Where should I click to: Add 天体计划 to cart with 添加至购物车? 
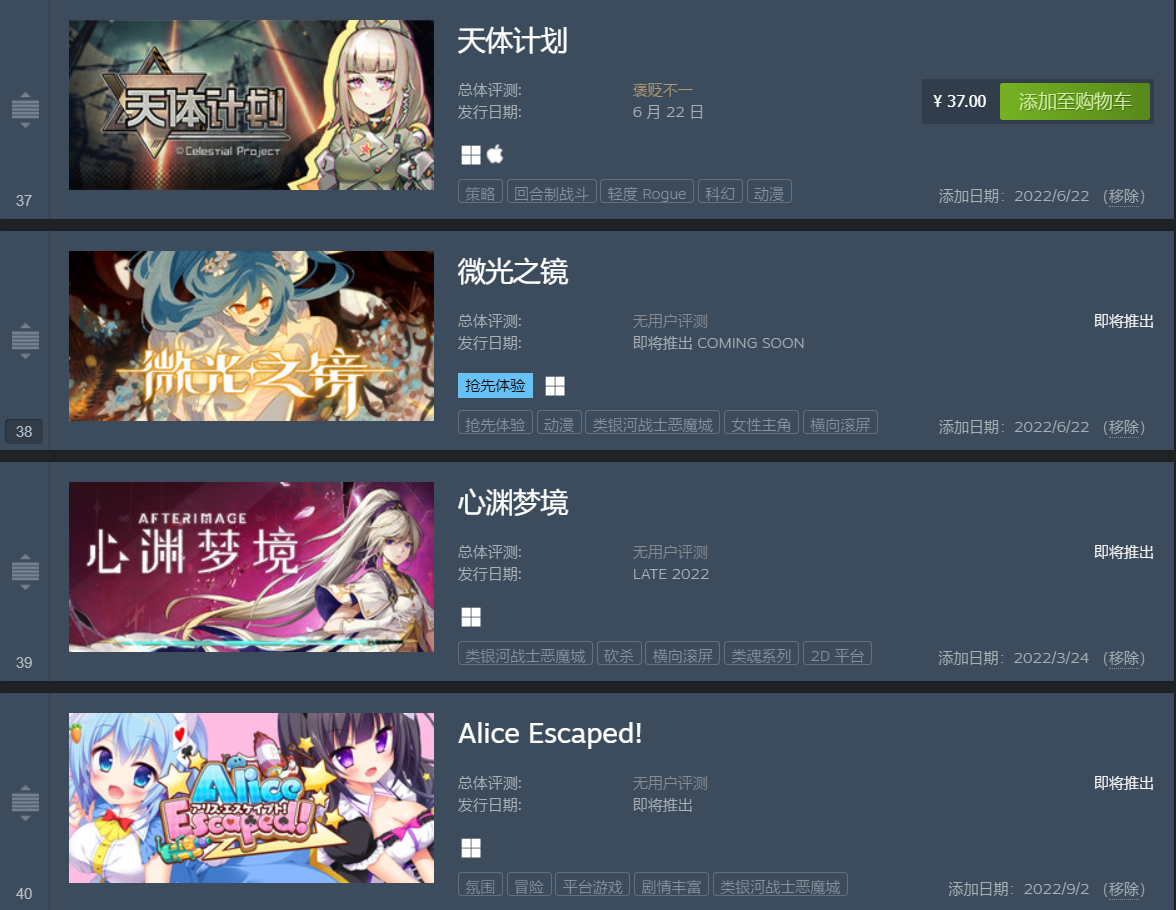(1074, 101)
